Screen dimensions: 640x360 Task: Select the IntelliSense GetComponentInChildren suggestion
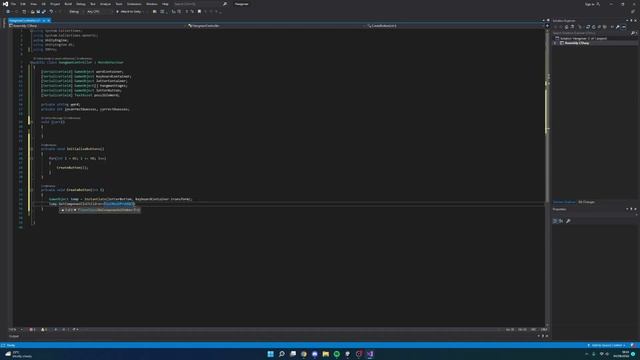tap(100, 210)
